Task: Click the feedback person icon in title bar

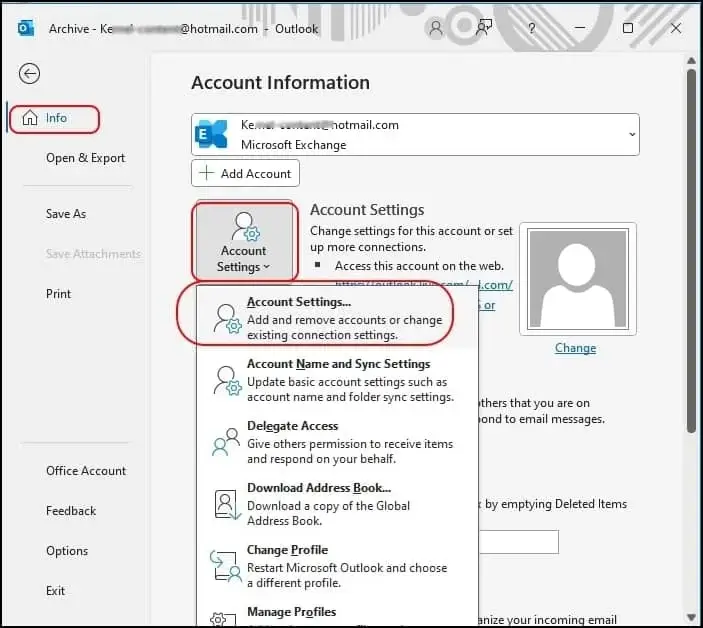Action: coord(484,28)
